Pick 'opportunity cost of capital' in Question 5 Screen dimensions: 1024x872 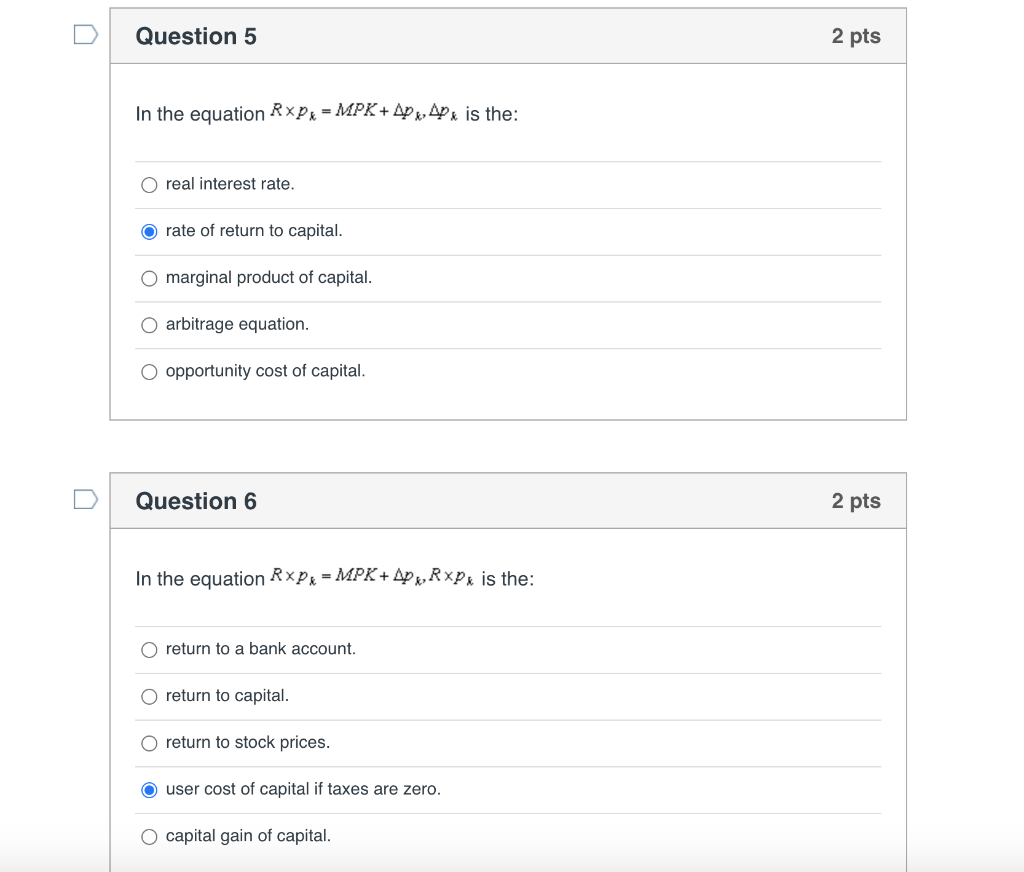[x=148, y=371]
